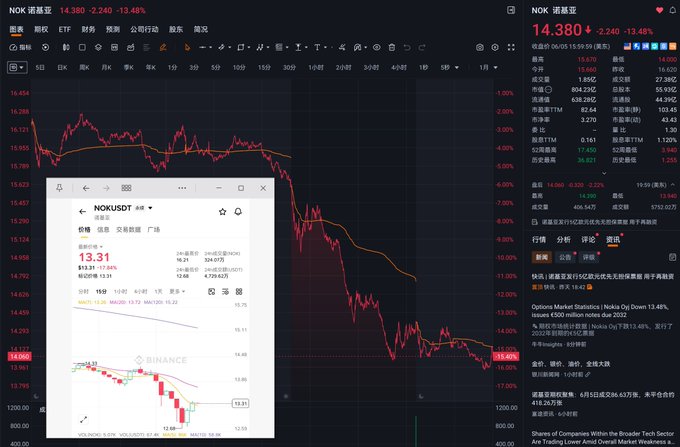Image resolution: width=680 pixels, height=447 pixels.
Task: Click the 13.31 price label in popup chart
Action: (x=240, y=403)
